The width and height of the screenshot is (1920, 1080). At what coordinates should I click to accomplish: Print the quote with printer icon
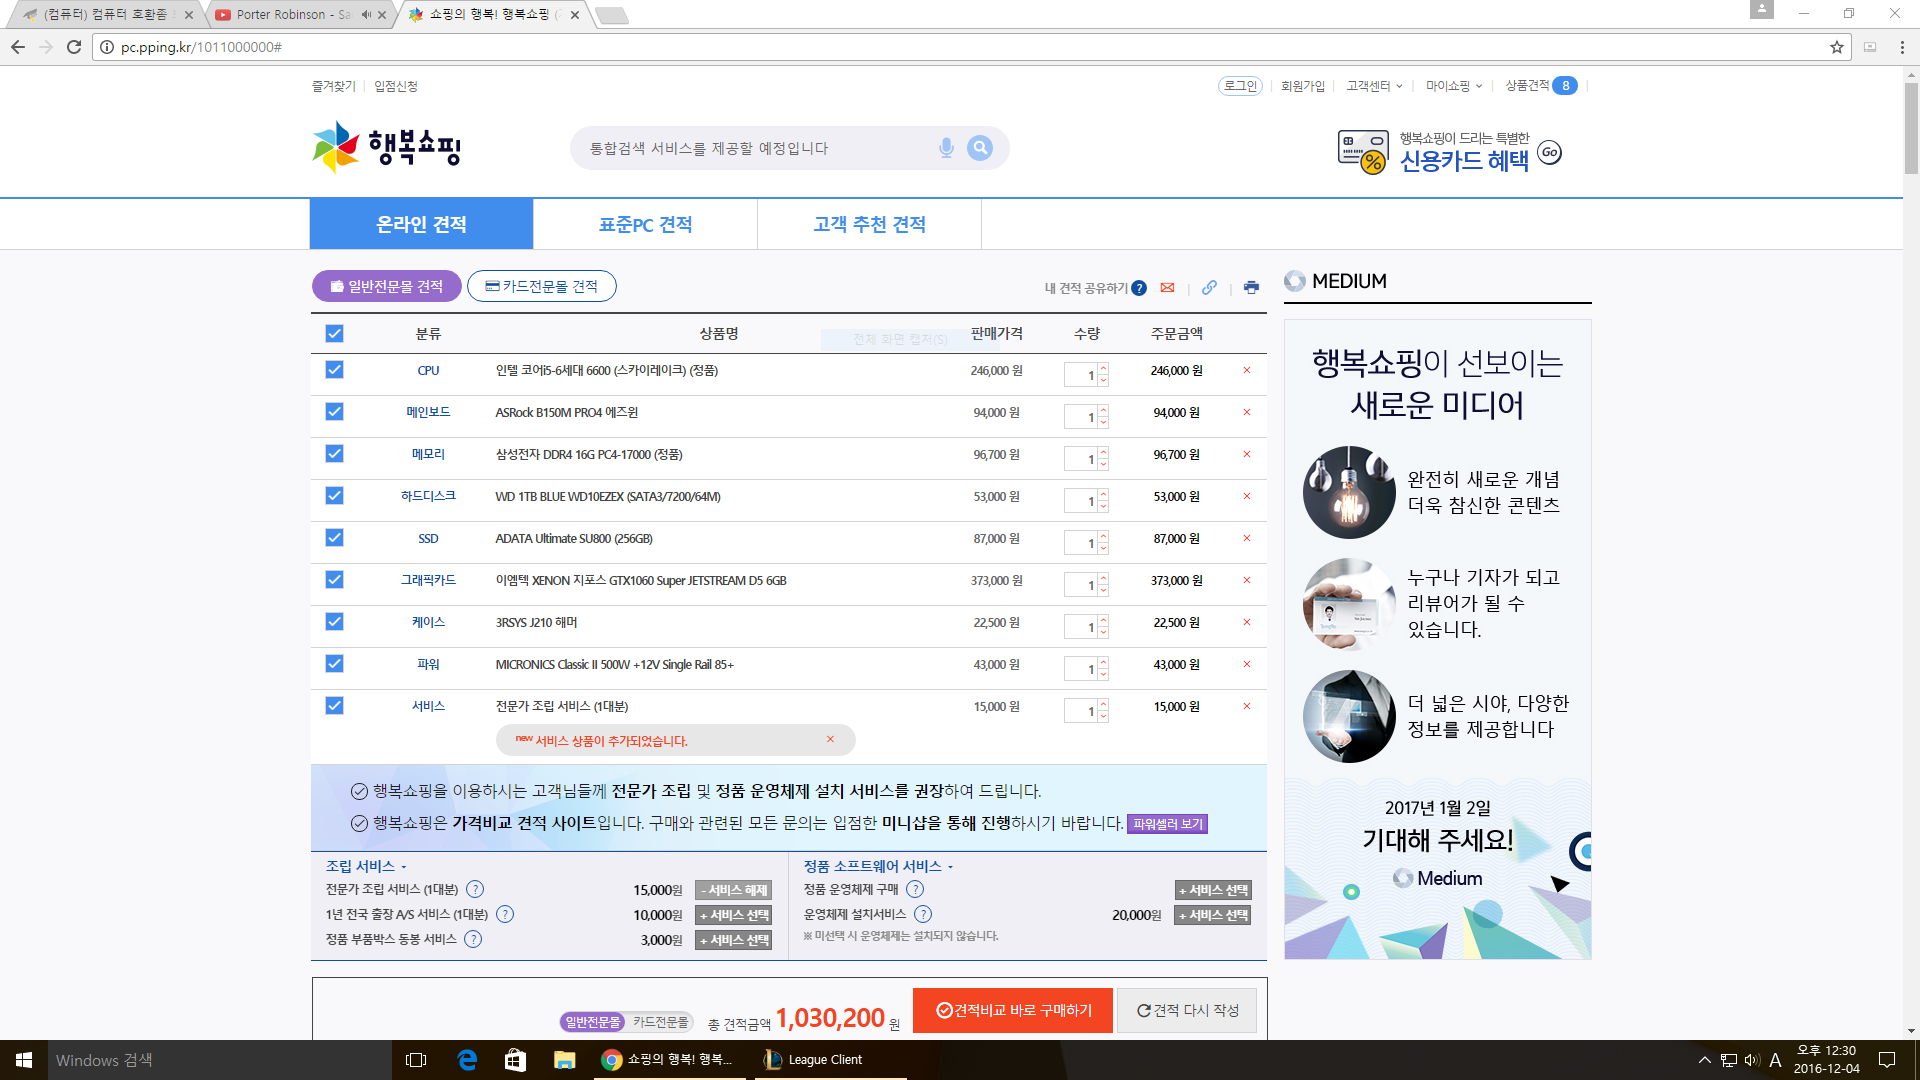point(1251,288)
